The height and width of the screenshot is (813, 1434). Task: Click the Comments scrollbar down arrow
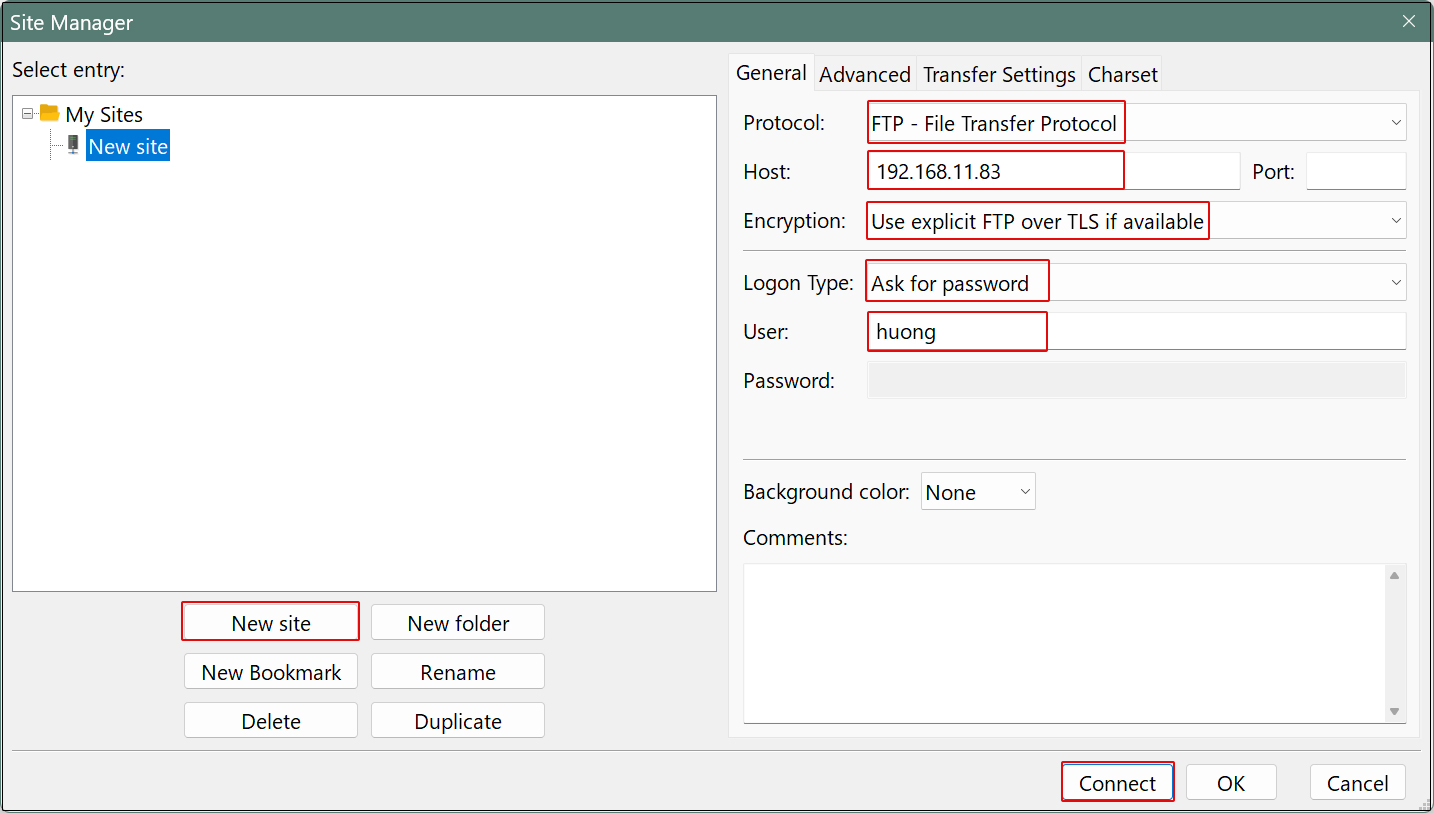(x=1394, y=711)
